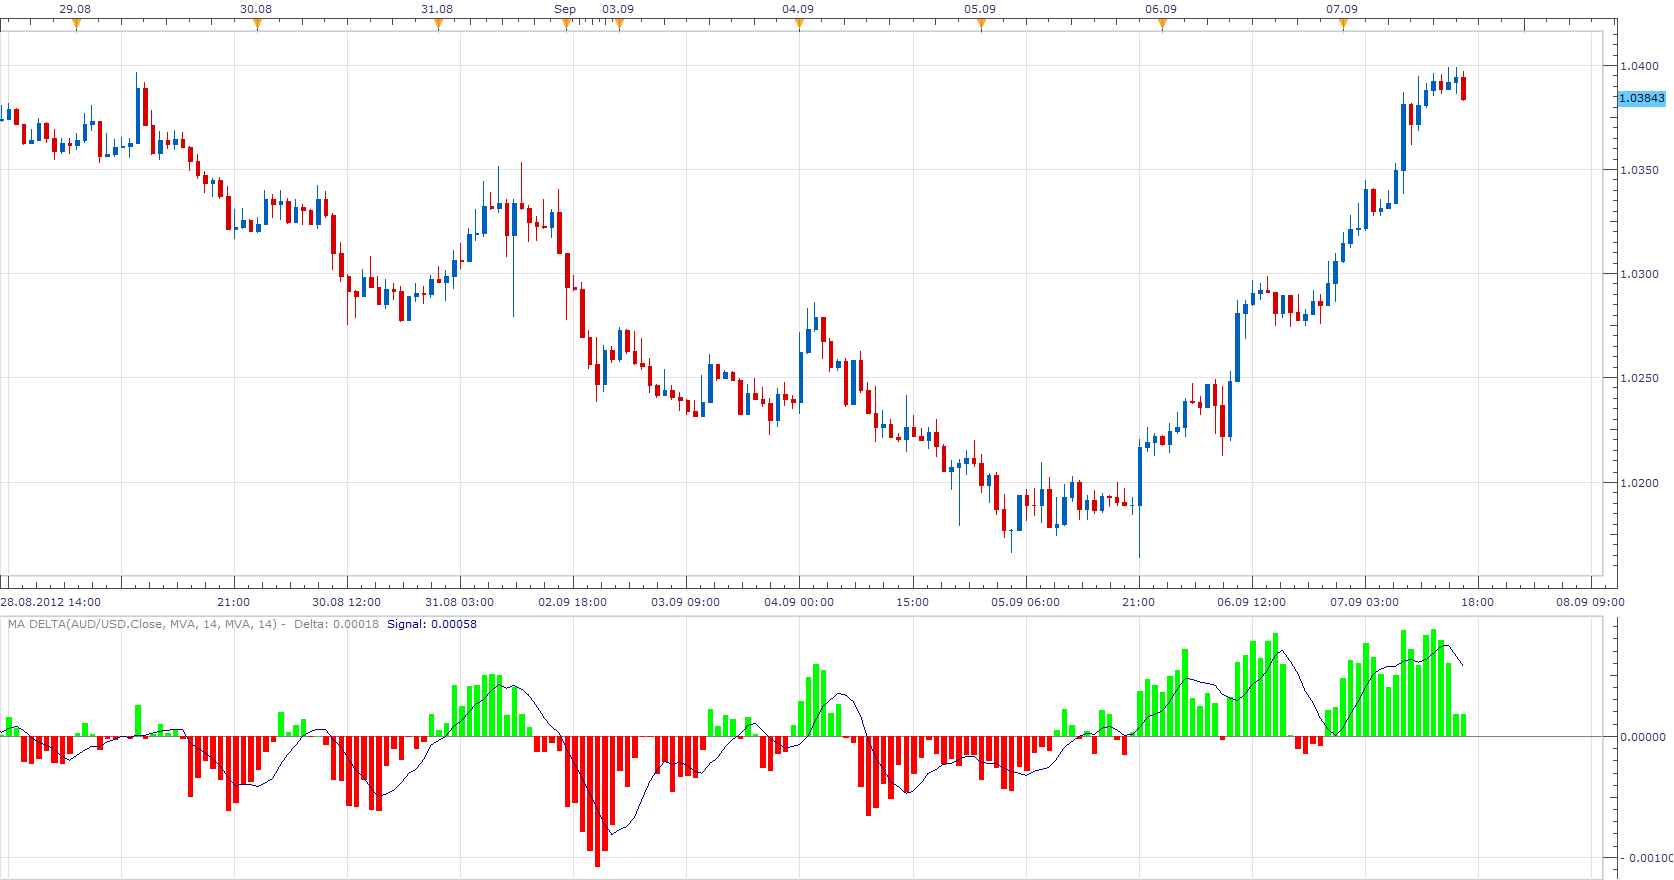
Task: Click the 0.00000 indicator zero level label
Action: coord(1643,737)
